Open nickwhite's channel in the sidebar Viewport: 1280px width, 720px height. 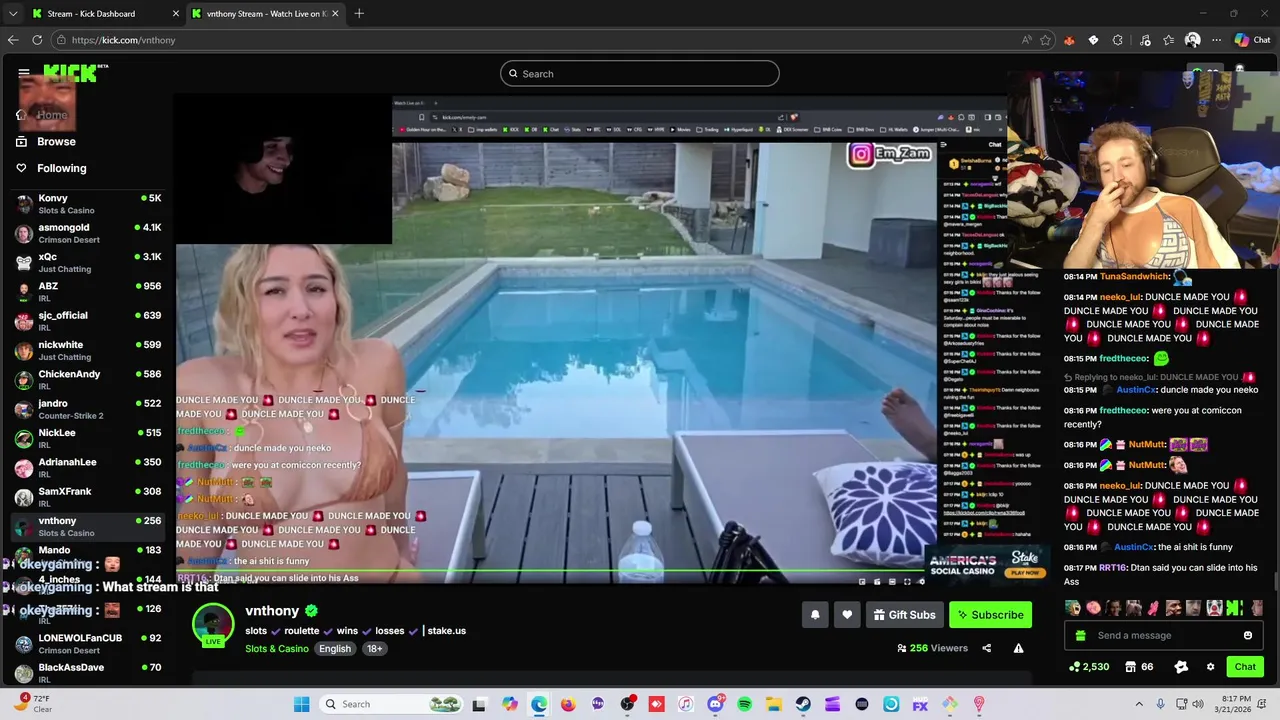[x=88, y=350]
